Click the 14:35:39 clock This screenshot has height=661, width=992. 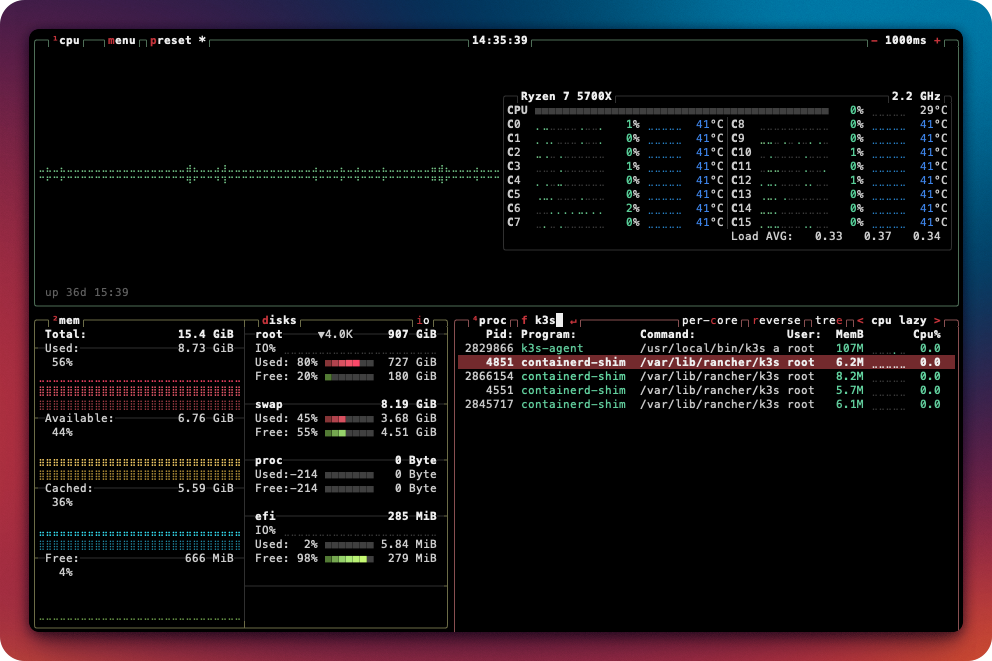(x=499, y=40)
